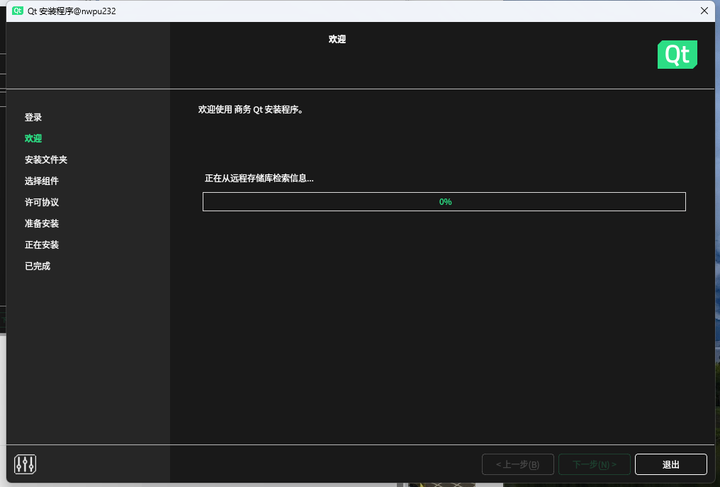The image size is (720, 487).
Task: Click the 下一步(N) button
Action: tap(594, 465)
